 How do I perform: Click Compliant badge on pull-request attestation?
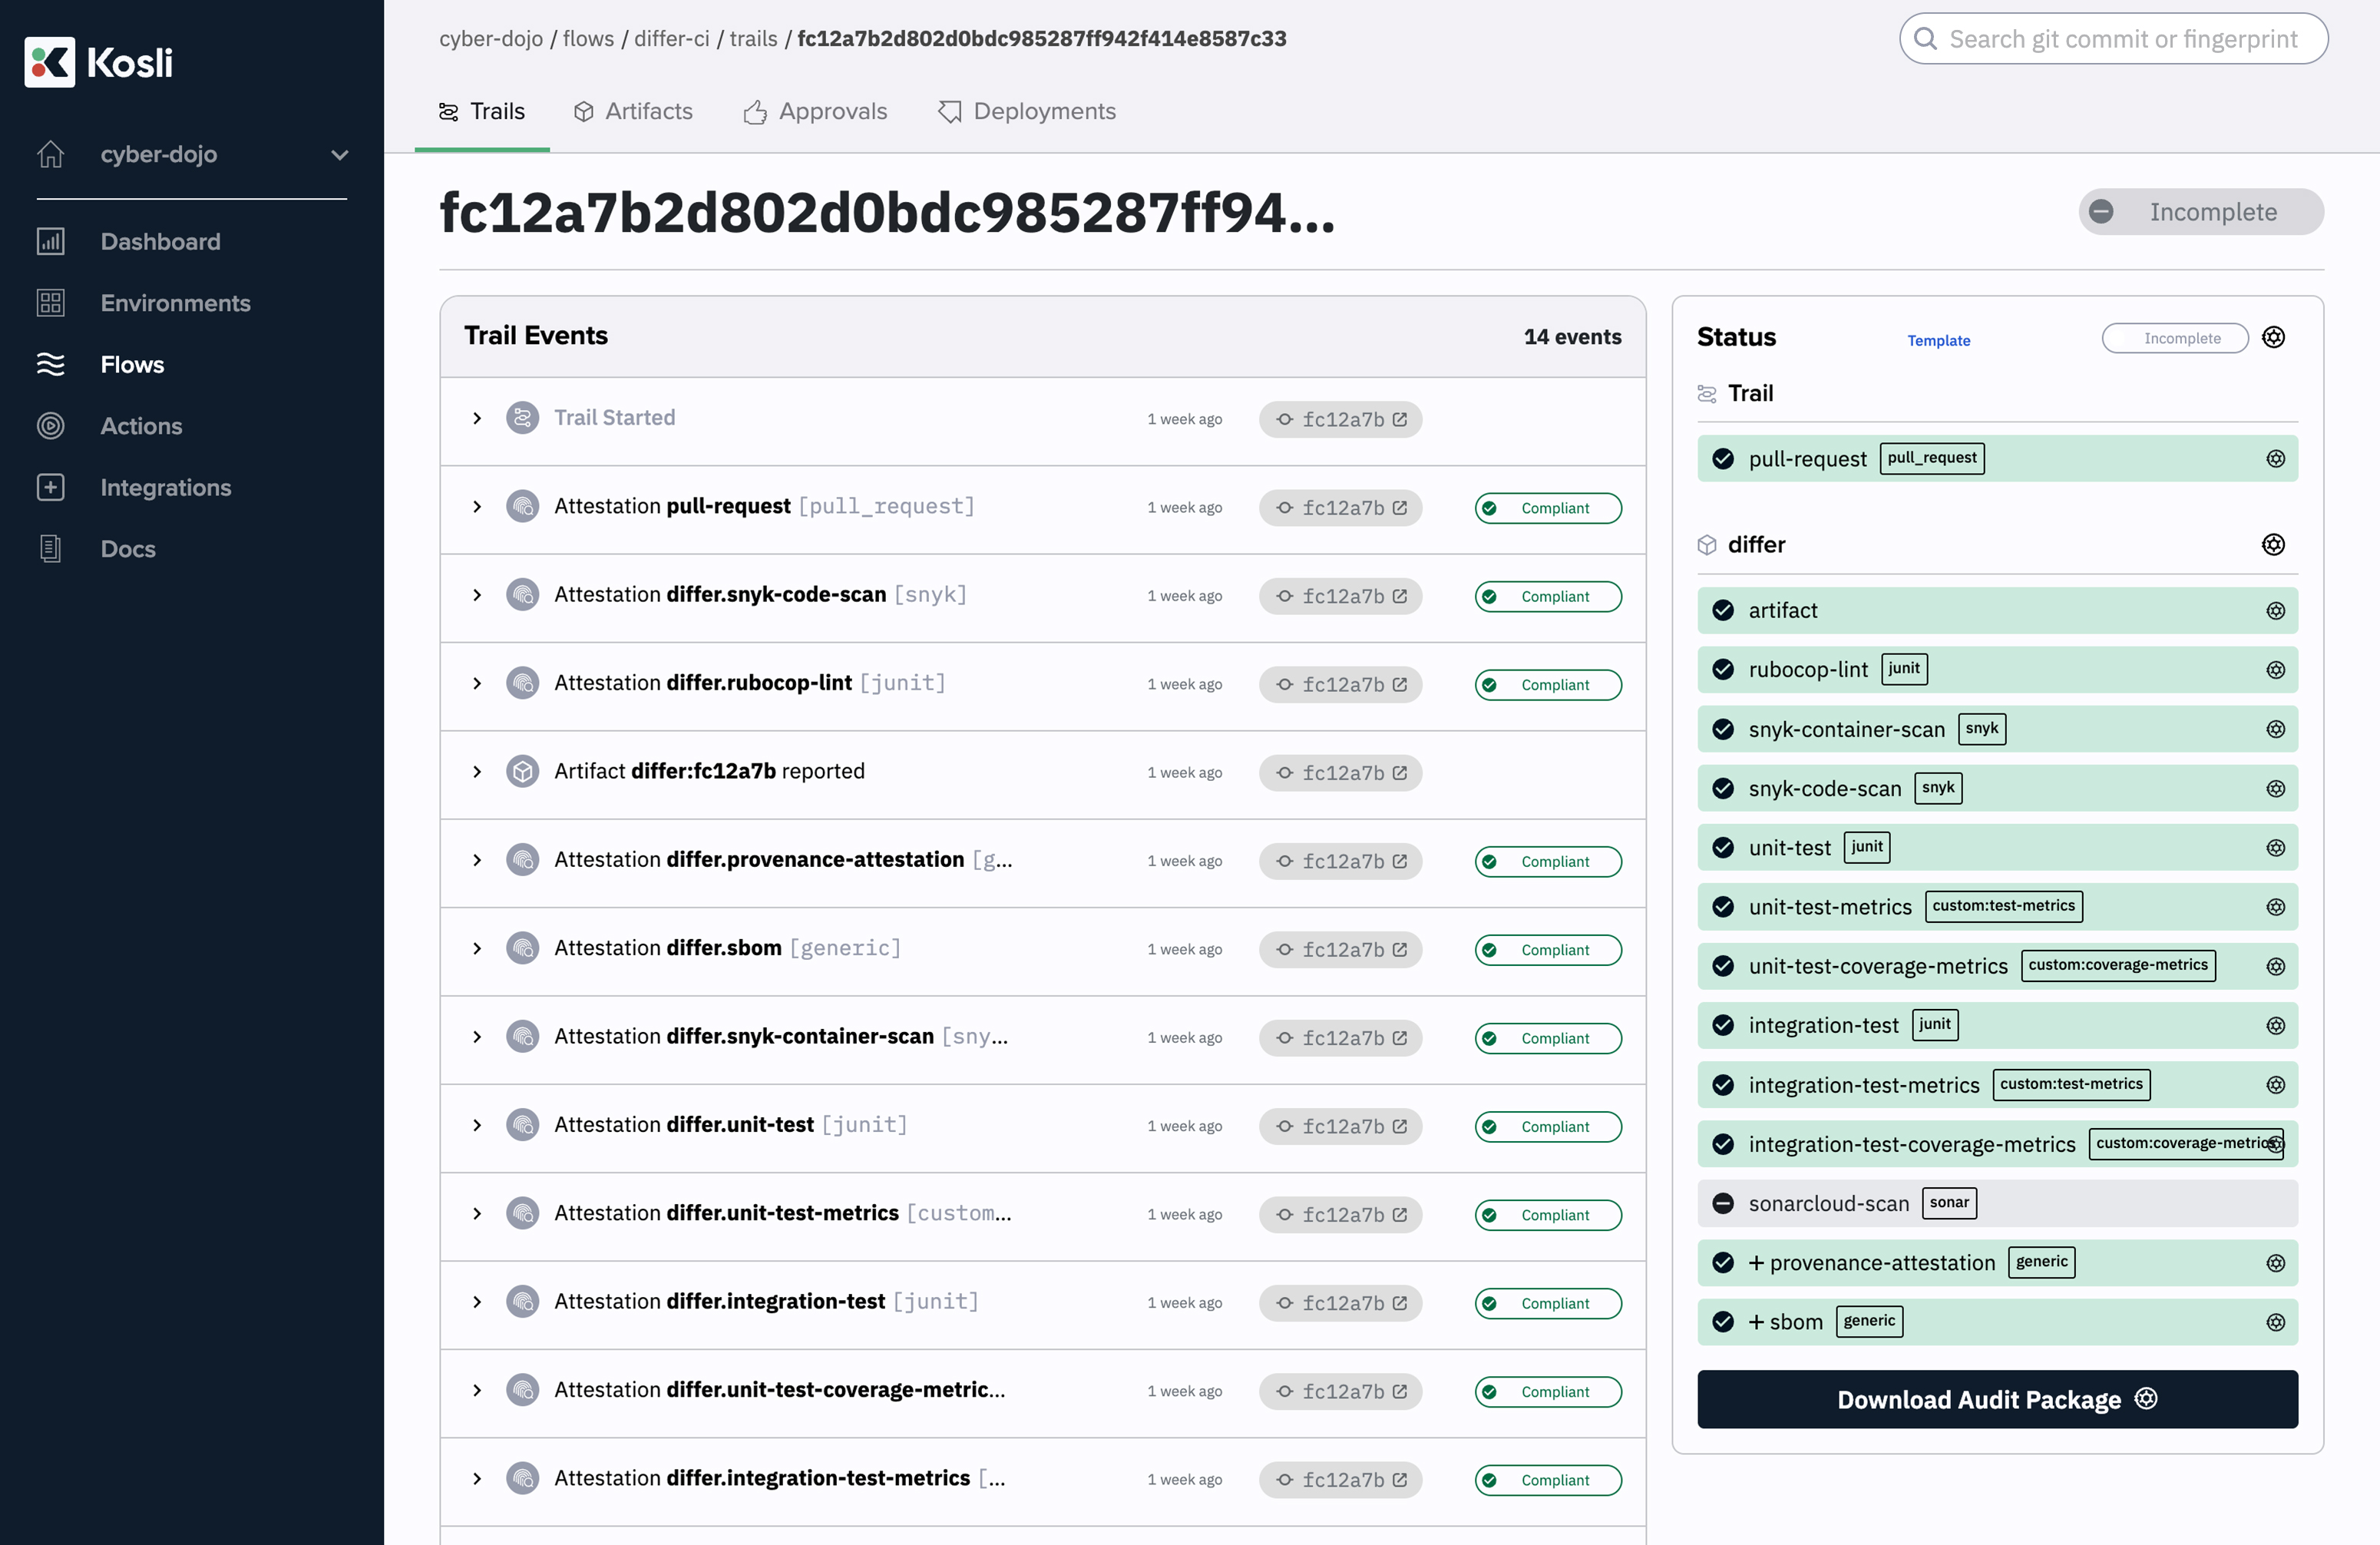(1547, 508)
